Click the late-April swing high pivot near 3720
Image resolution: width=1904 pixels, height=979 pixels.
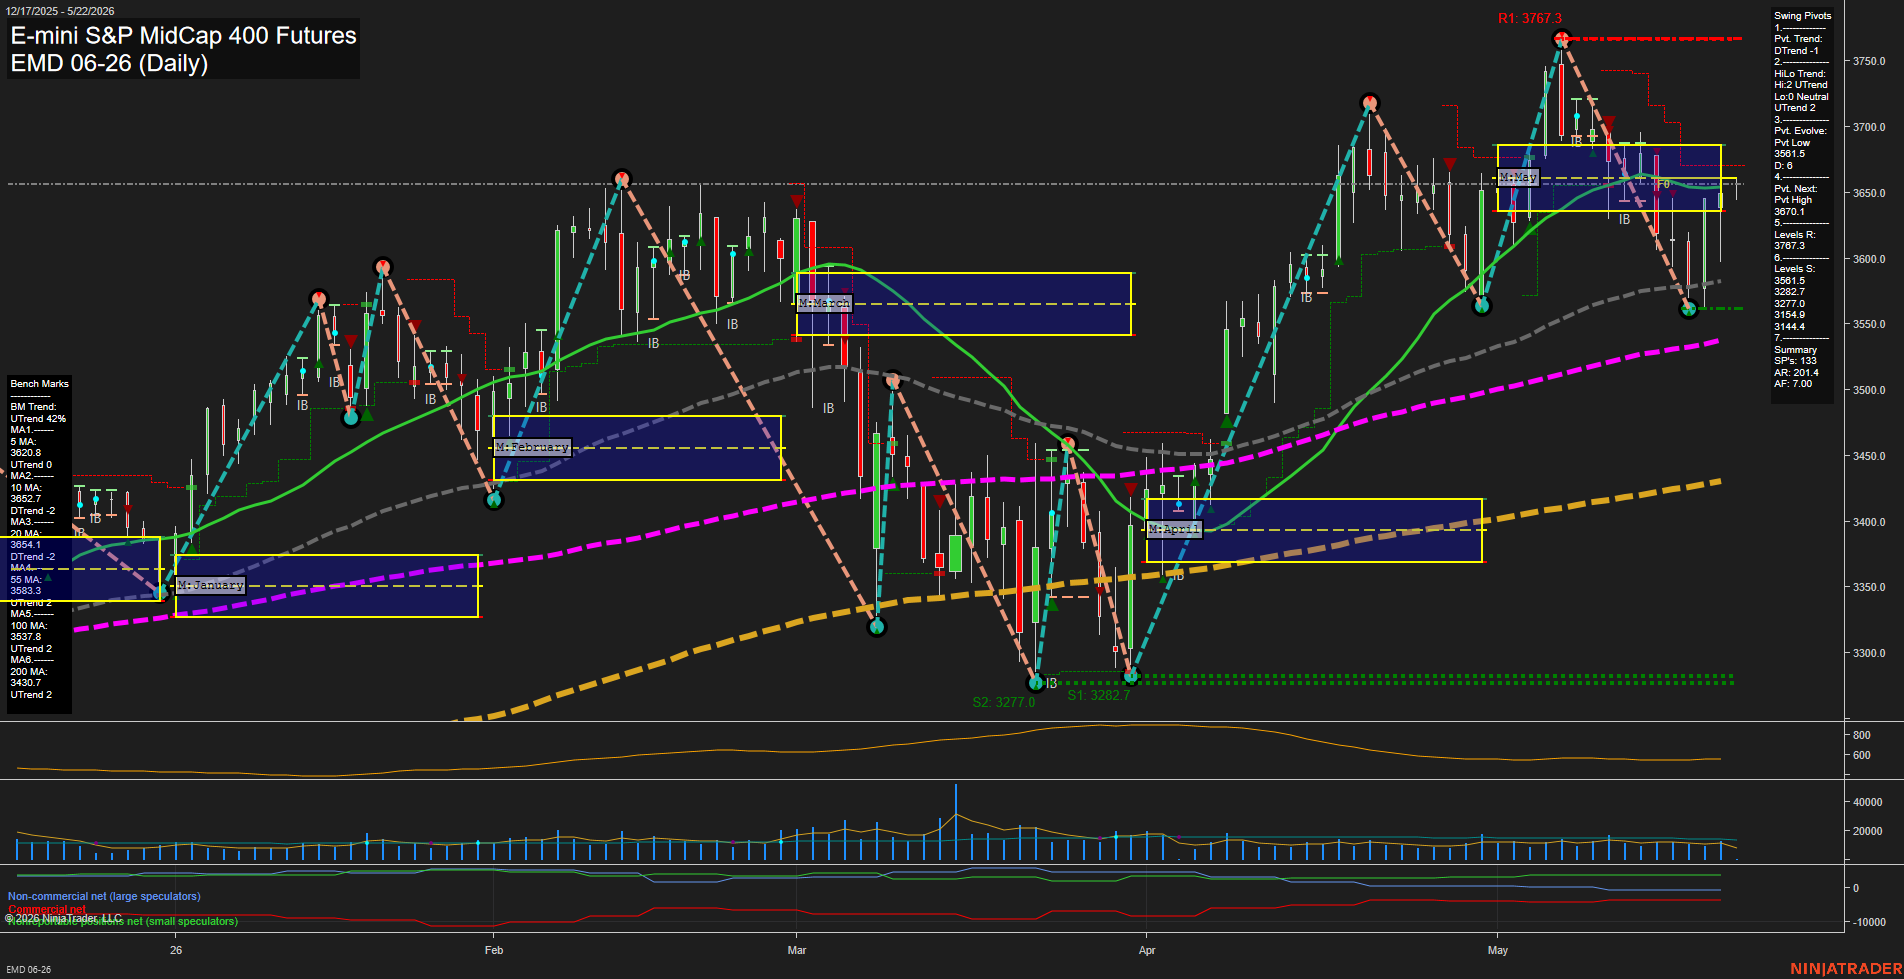coord(1370,102)
